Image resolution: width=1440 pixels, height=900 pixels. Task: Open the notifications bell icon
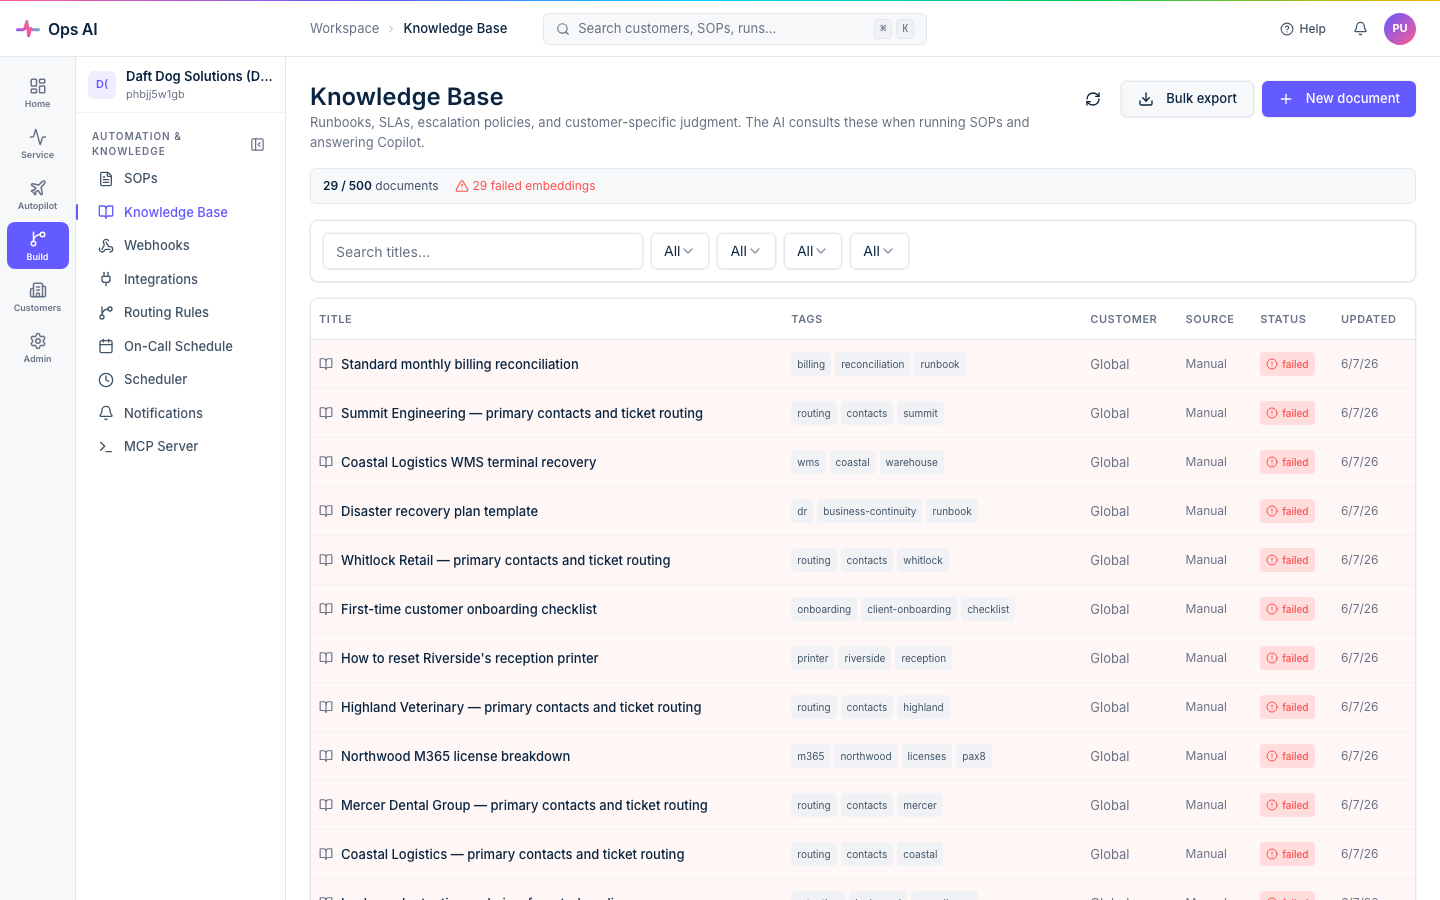coord(1360,29)
